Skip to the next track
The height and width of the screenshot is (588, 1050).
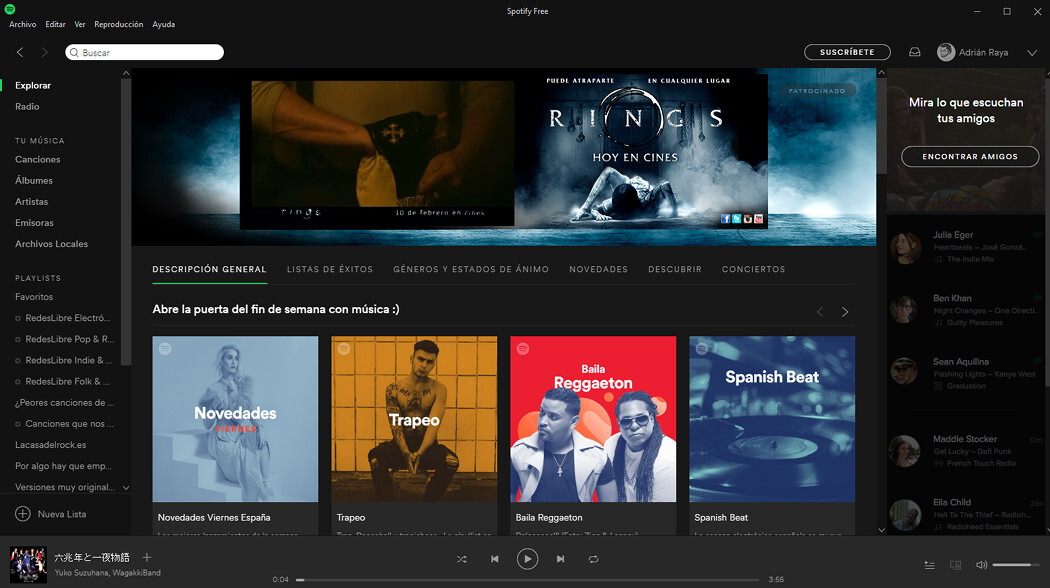pos(560,559)
